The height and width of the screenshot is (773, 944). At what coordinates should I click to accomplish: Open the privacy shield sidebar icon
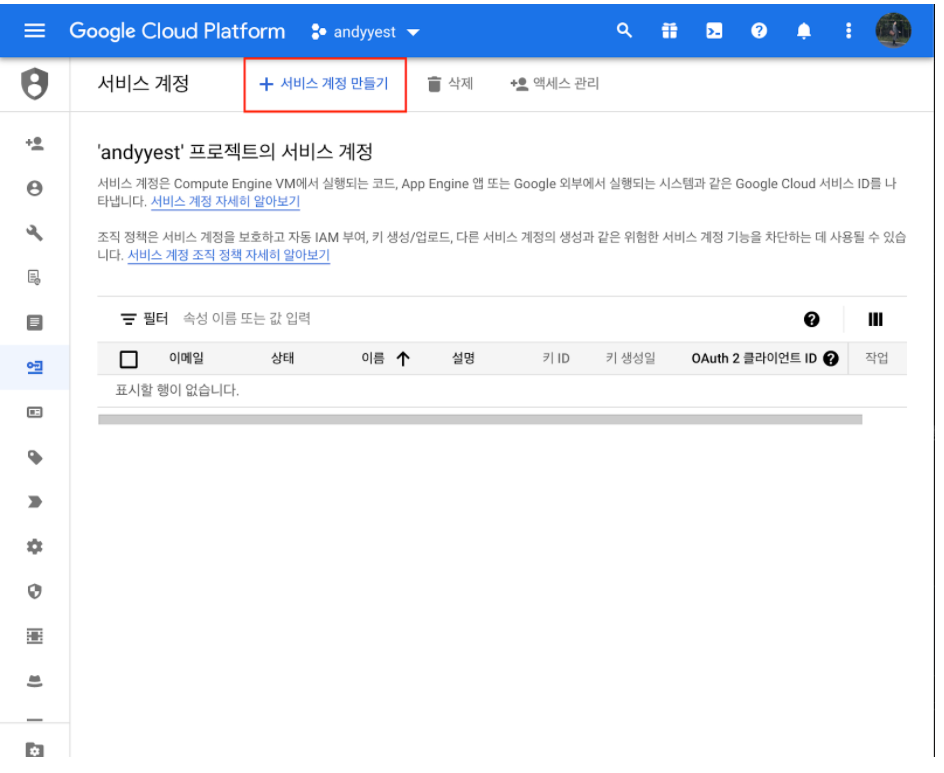(35, 592)
